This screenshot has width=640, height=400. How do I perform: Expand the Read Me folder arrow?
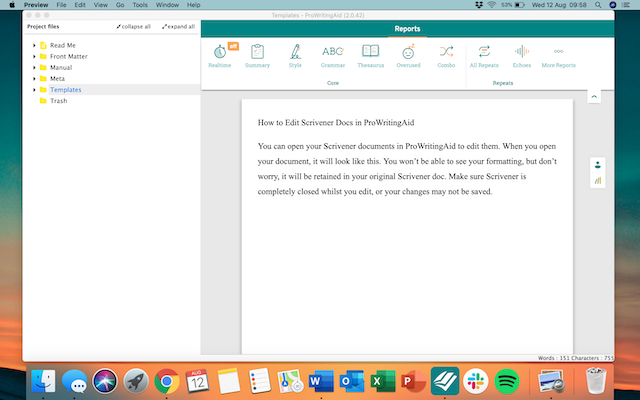point(34,45)
